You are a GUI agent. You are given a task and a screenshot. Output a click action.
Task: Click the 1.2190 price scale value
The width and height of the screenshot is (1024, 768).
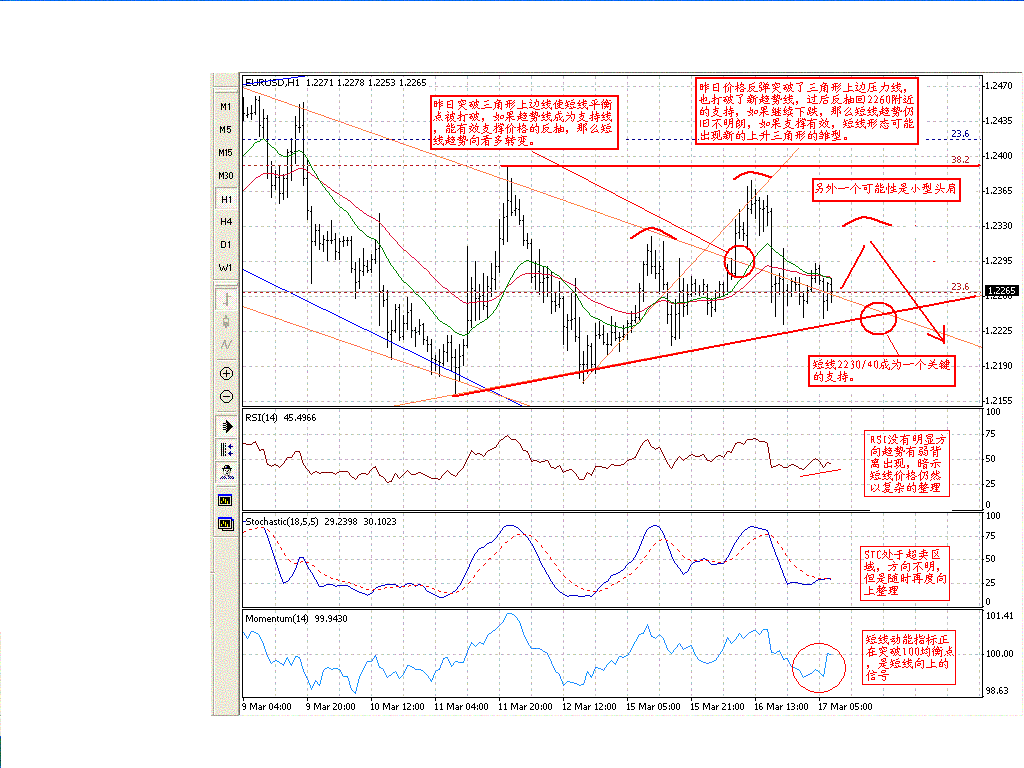click(x=999, y=365)
